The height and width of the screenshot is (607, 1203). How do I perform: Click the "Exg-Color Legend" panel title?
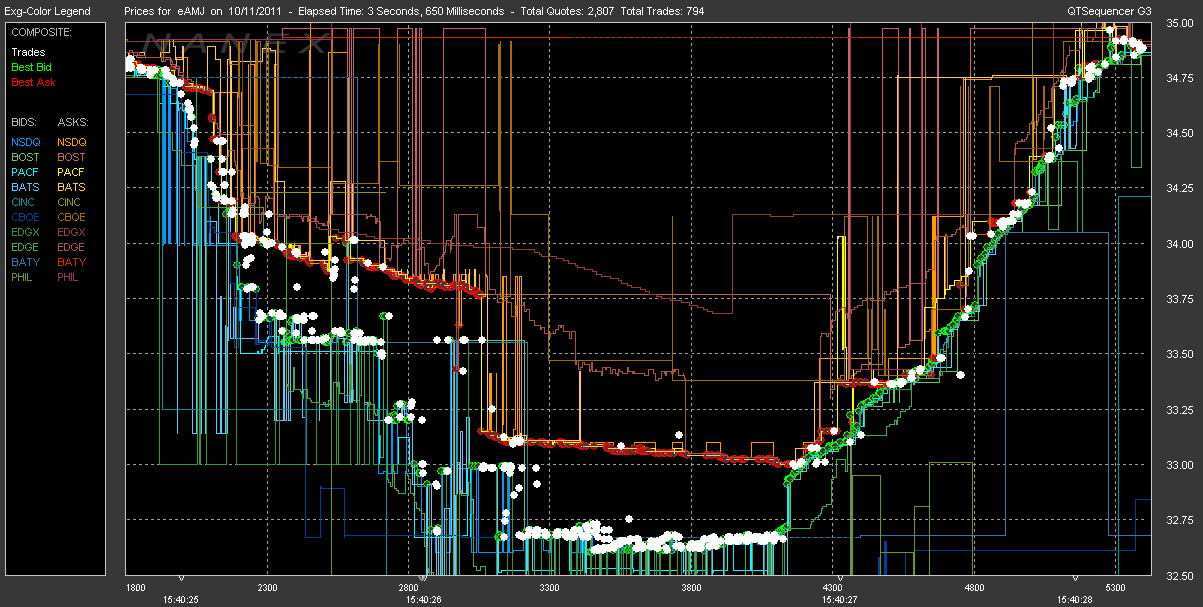pyautogui.click(x=48, y=11)
